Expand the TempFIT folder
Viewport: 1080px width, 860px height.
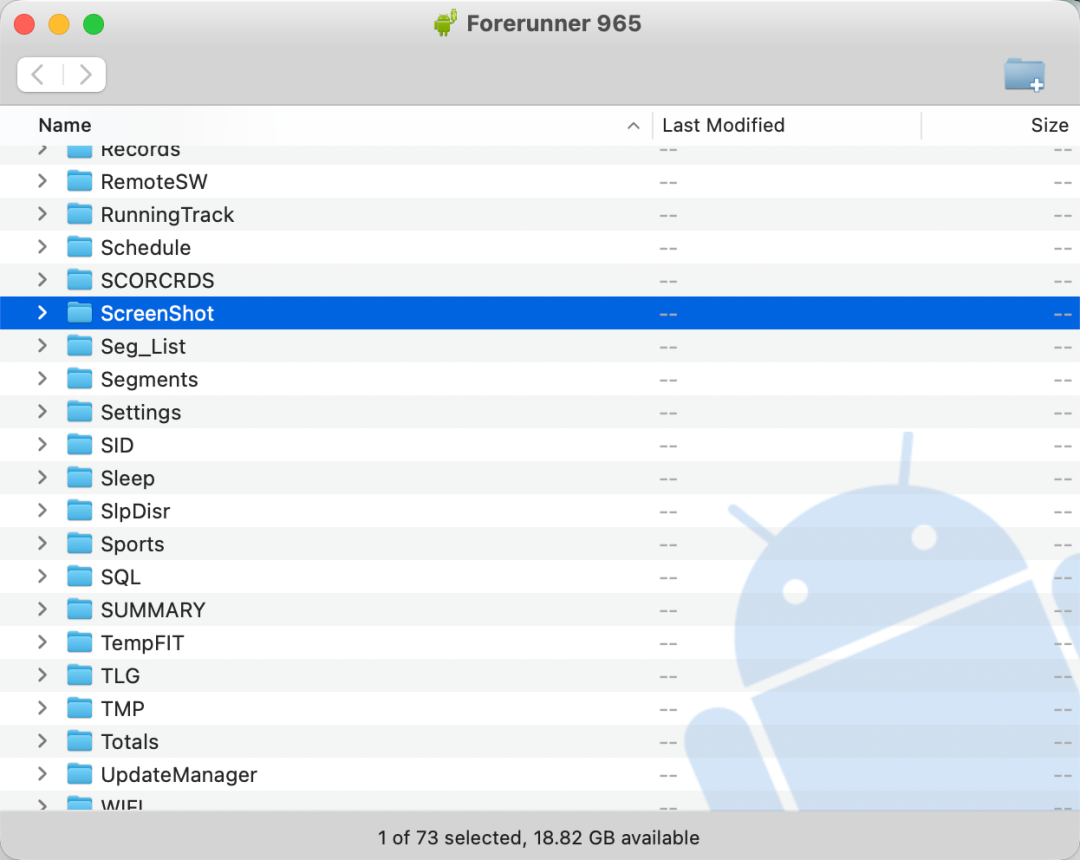(43, 642)
